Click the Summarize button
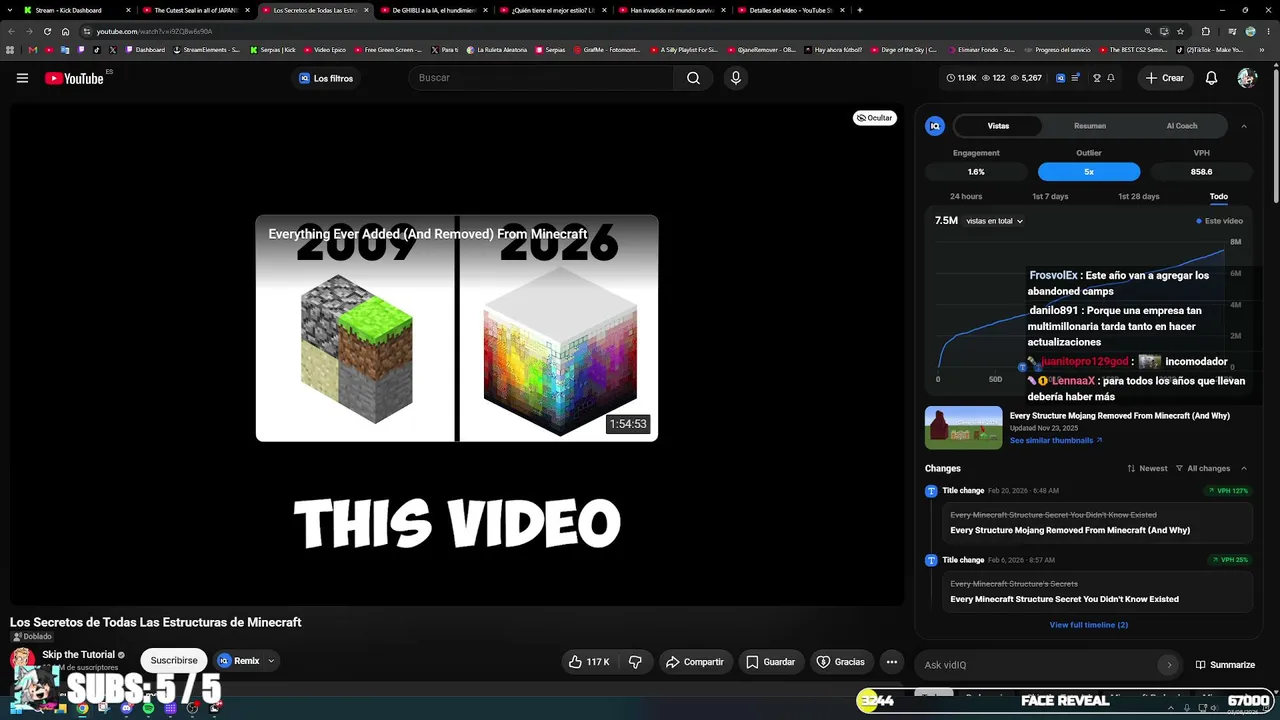 [x=1225, y=665]
